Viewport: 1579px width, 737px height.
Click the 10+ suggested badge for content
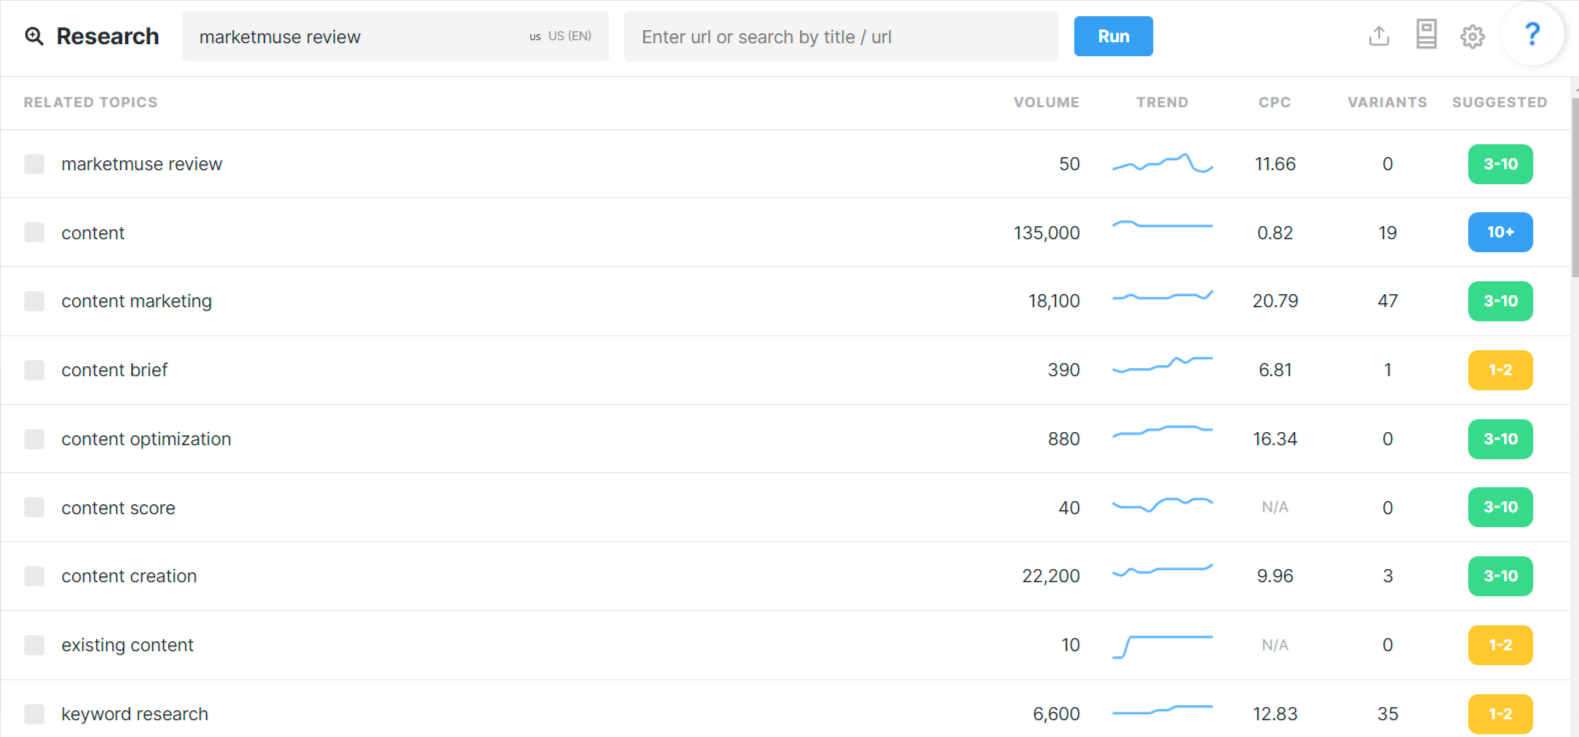(x=1500, y=232)
